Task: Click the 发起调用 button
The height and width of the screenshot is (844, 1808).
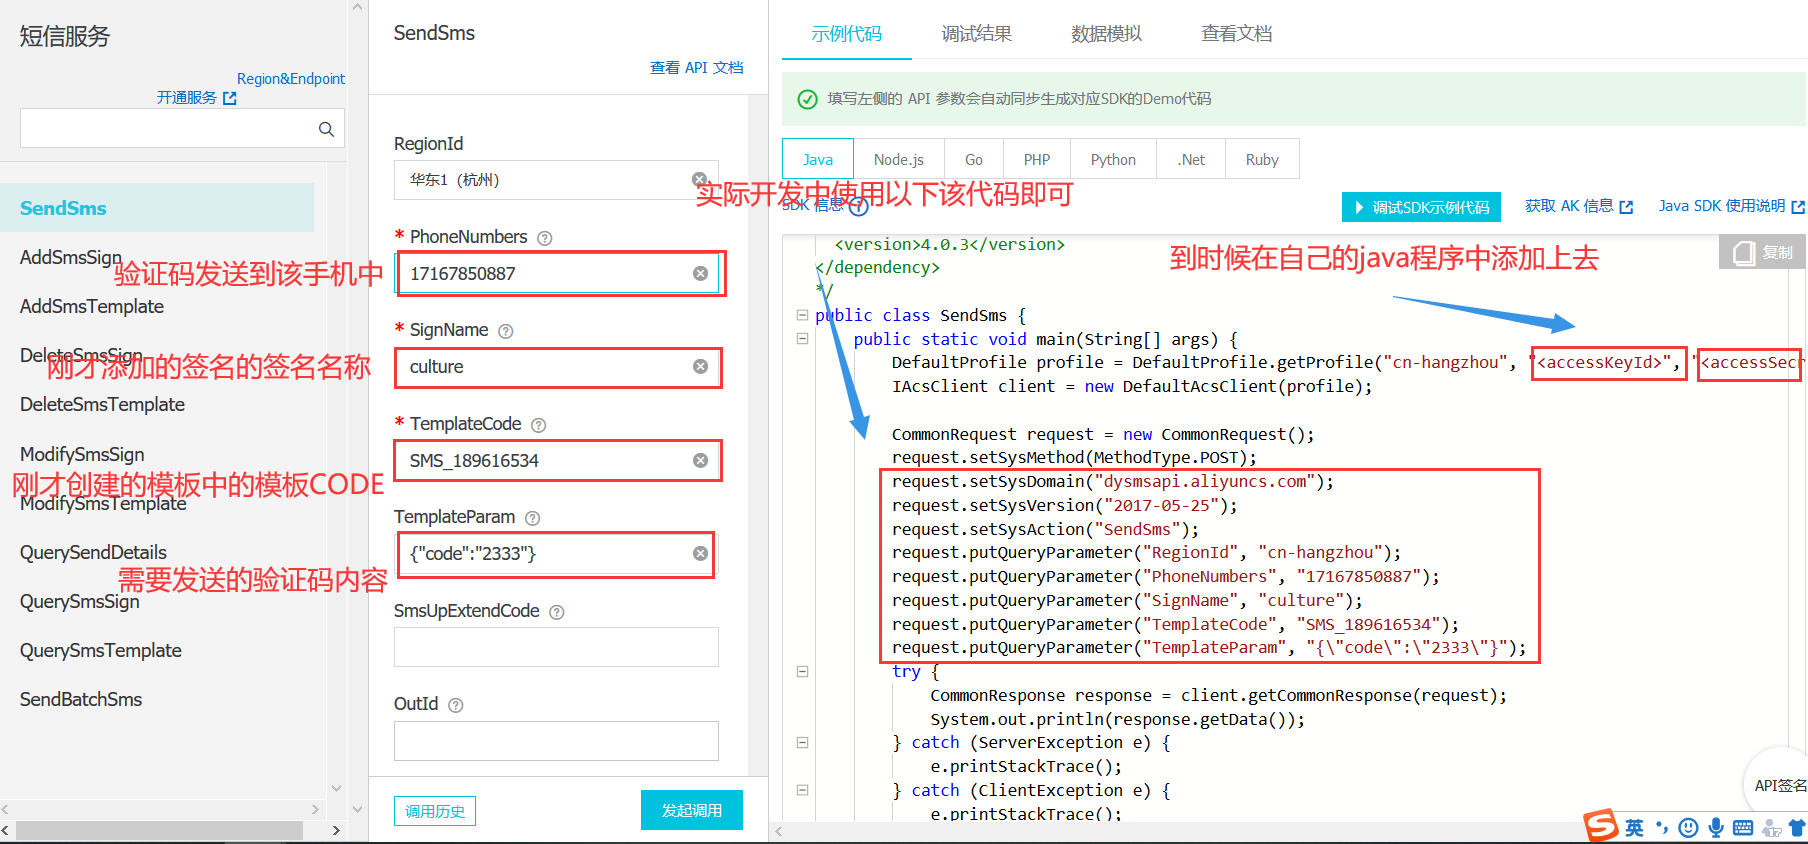Action: 692,810
